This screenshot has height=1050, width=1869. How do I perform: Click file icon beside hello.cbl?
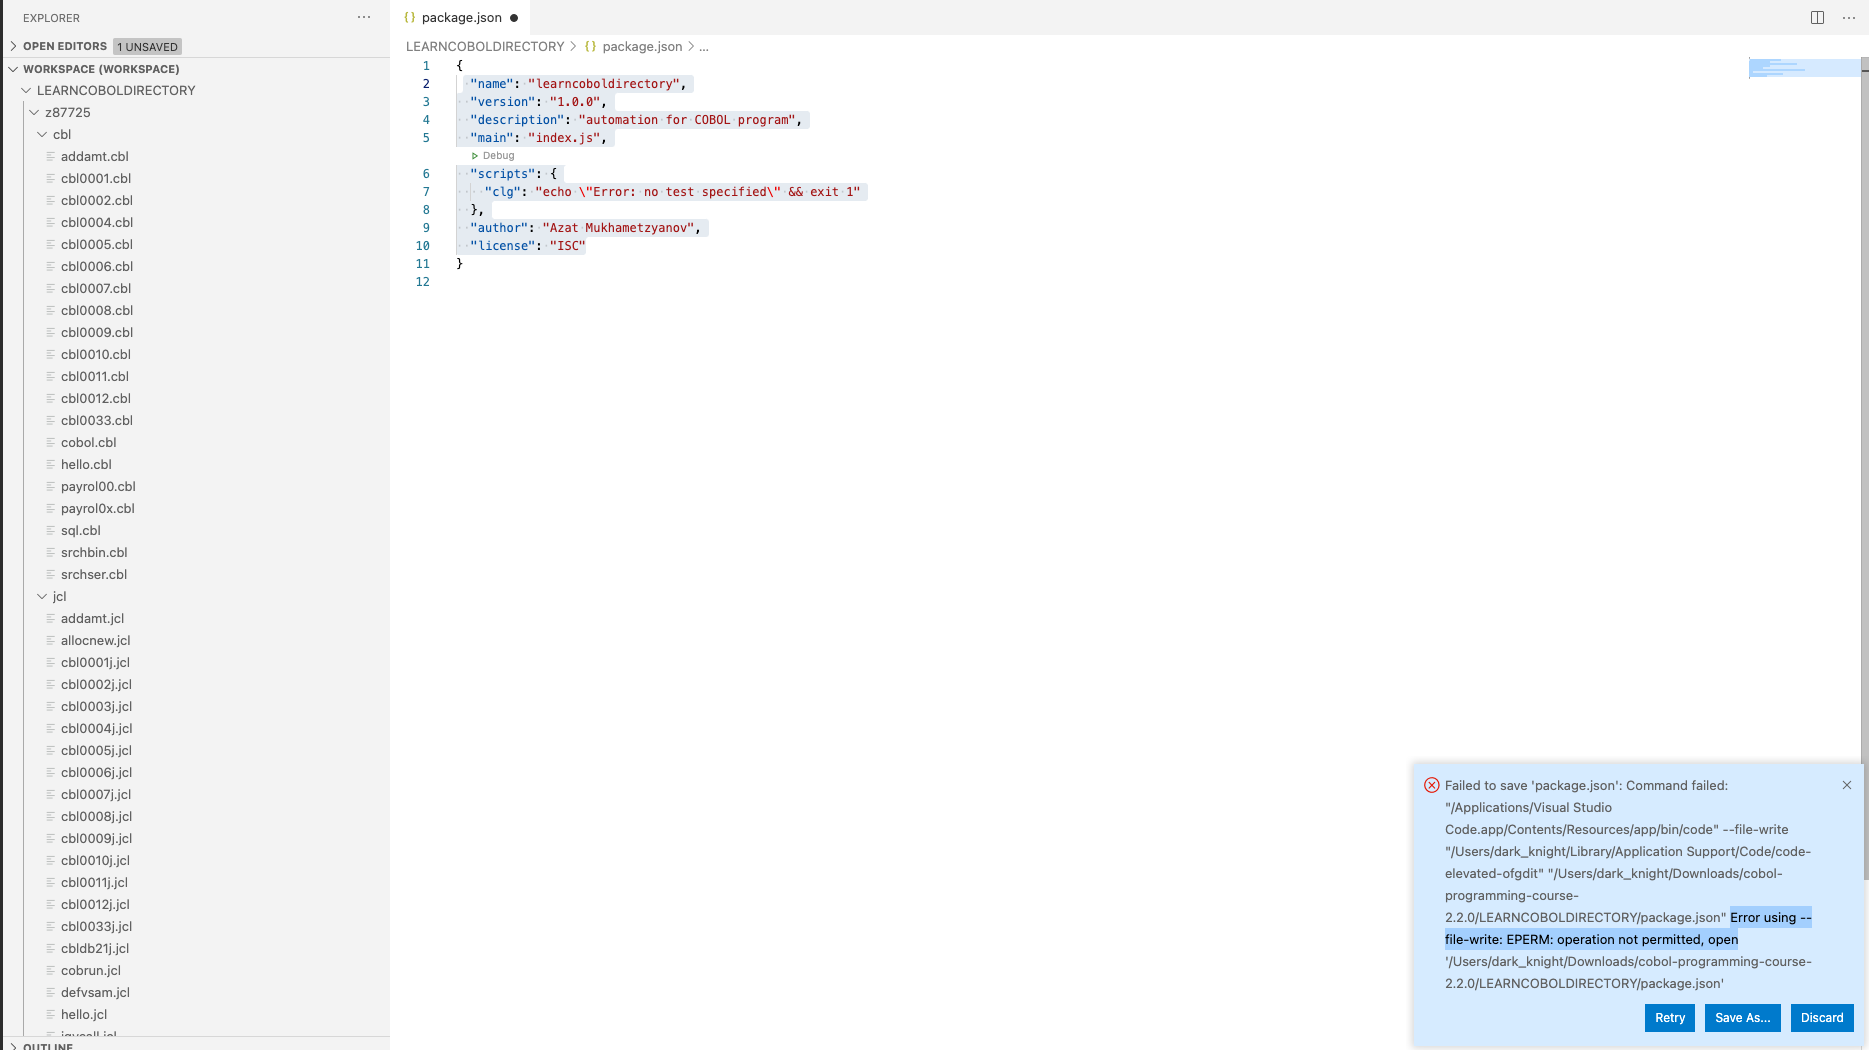[x=50, y=464]
